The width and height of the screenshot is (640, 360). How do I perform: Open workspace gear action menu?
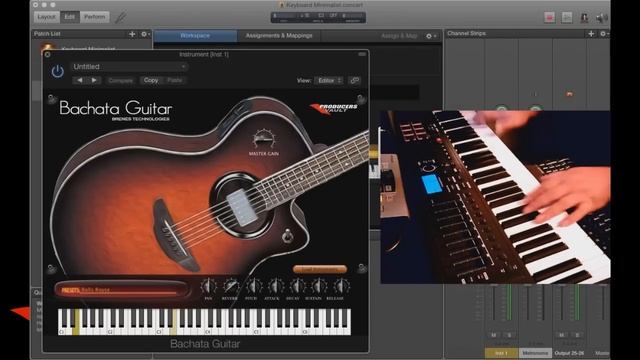coord(431,36)
